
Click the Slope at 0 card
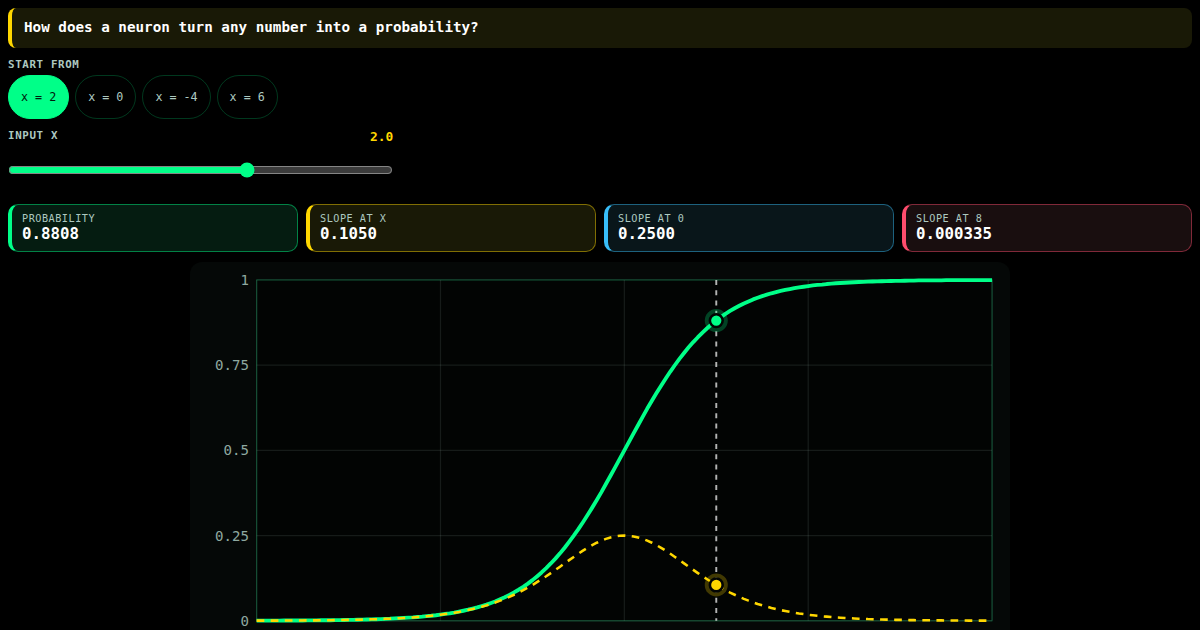(749, 228)
